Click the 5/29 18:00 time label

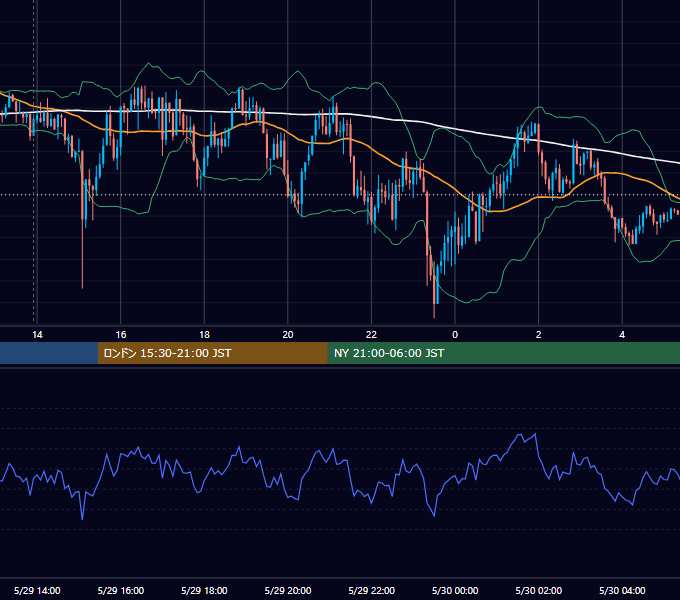204,590
